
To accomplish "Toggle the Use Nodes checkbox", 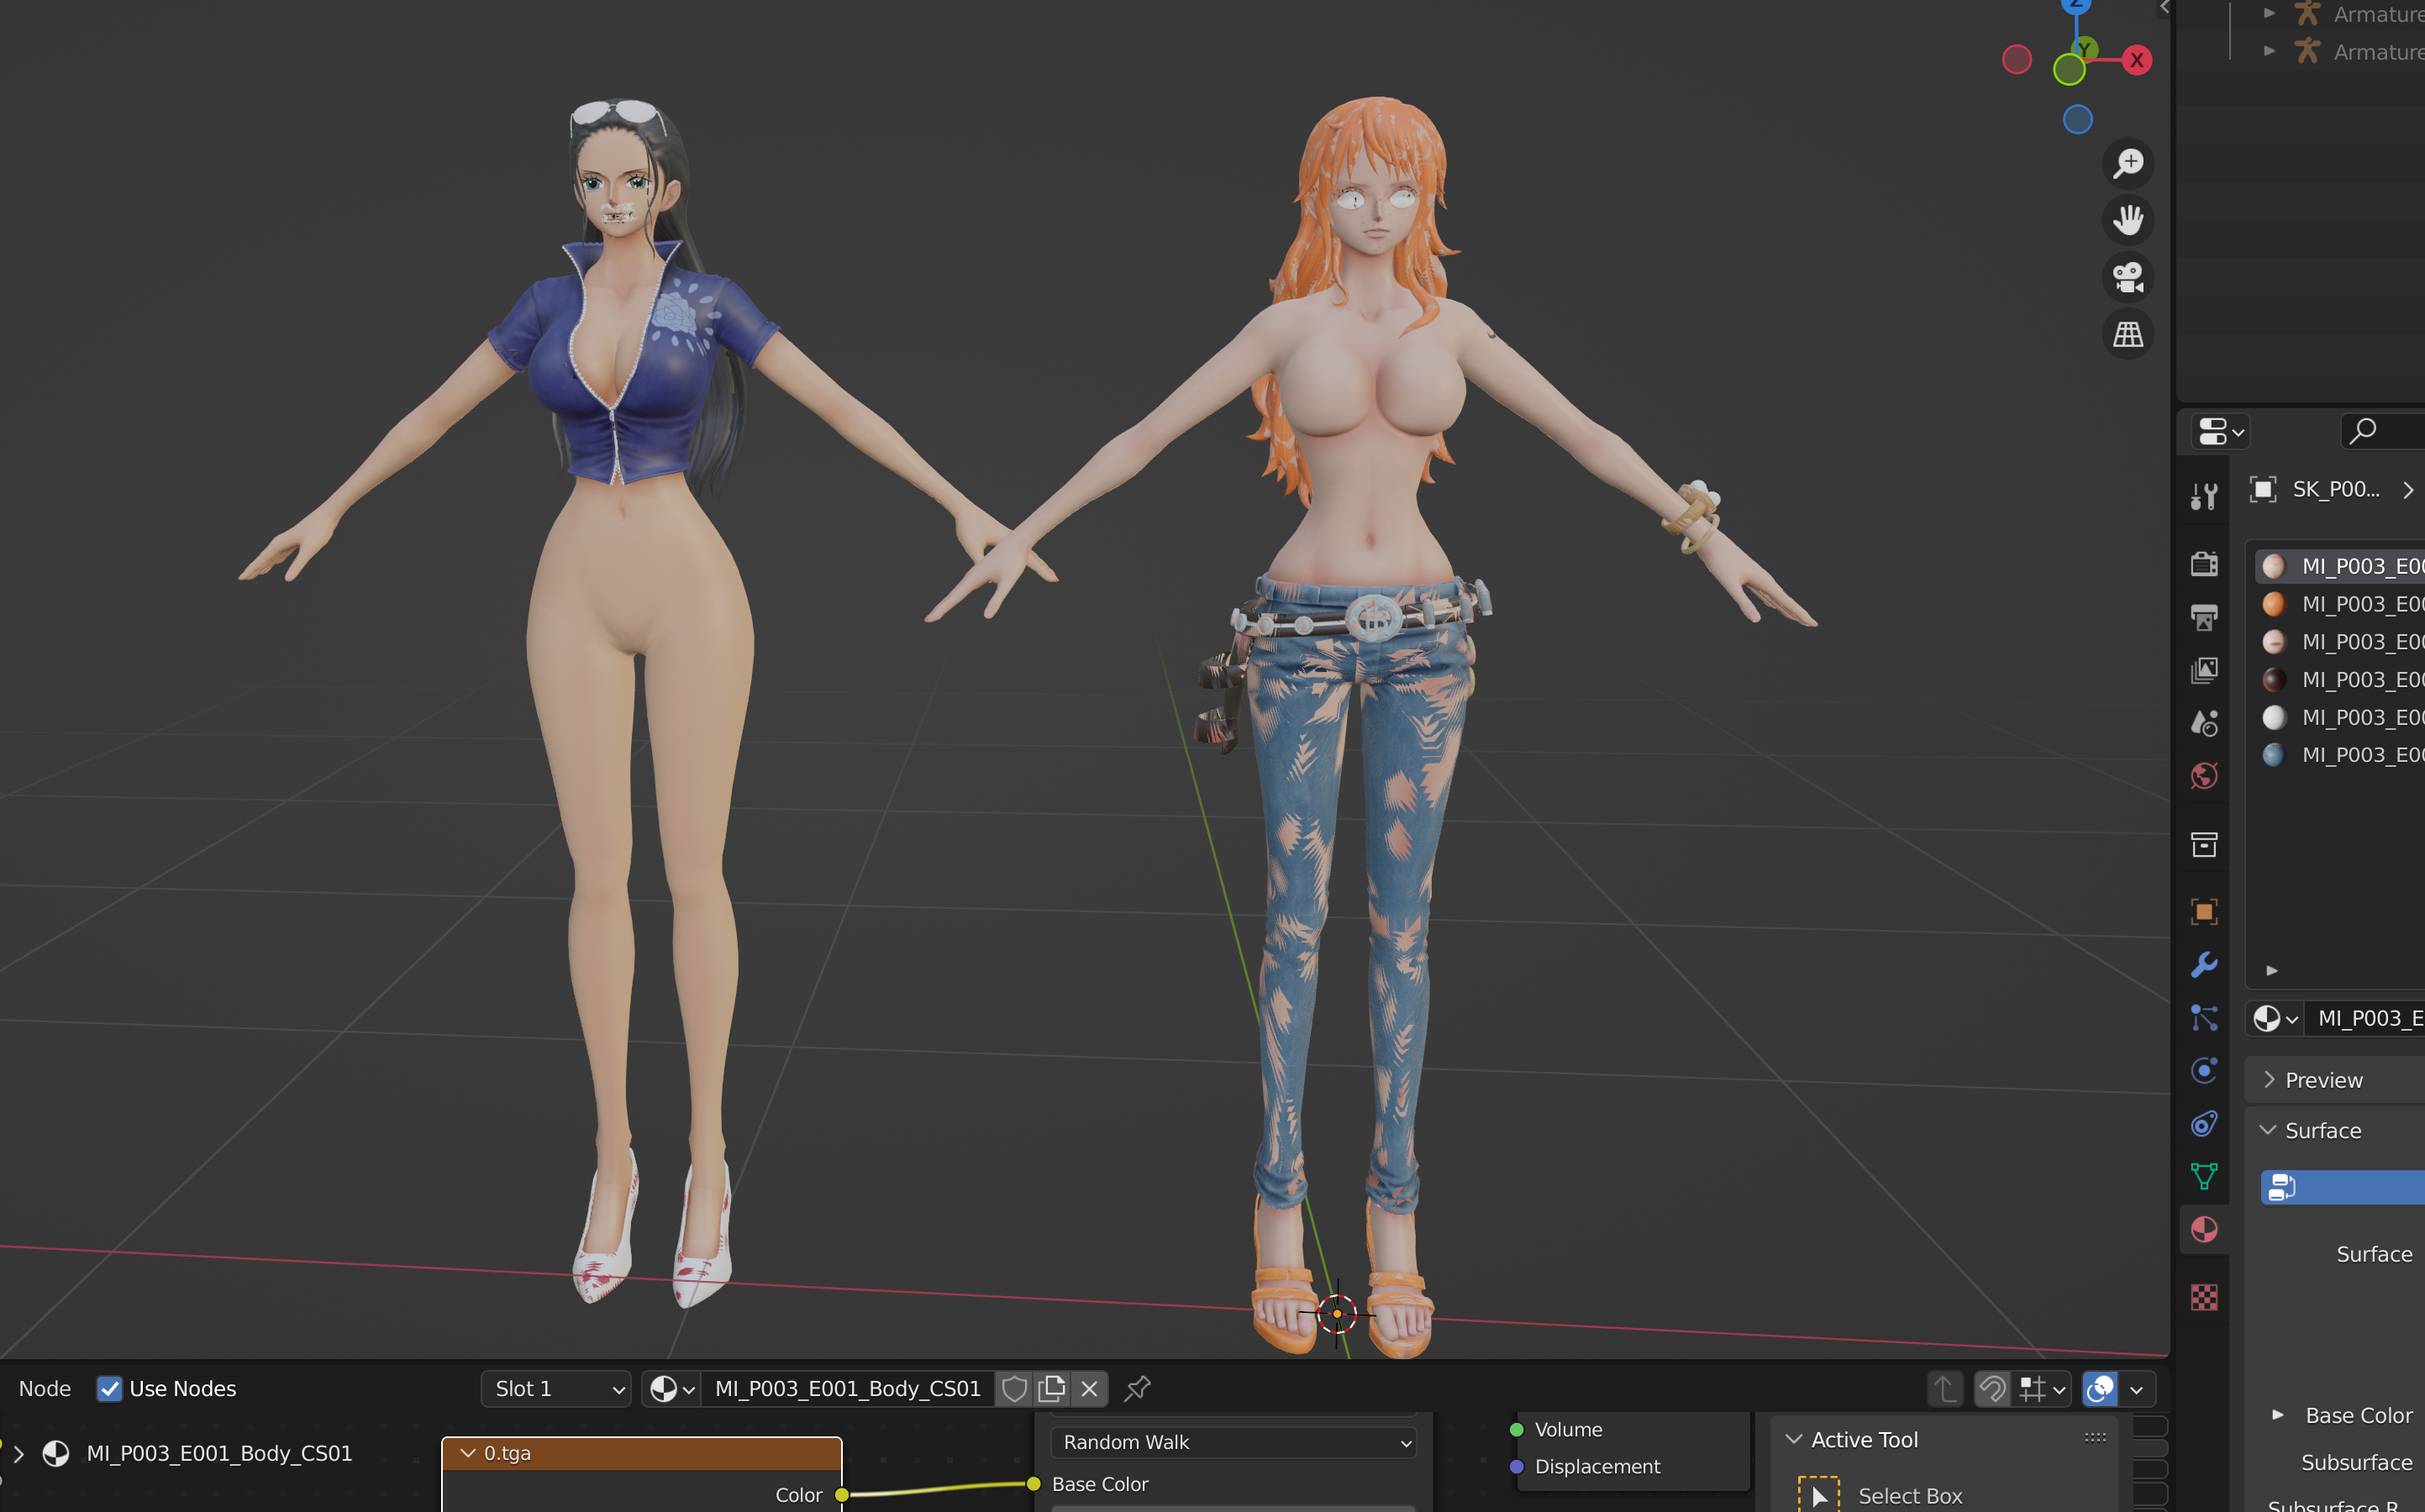I will pyautogui.click(x=109, y=1388).
